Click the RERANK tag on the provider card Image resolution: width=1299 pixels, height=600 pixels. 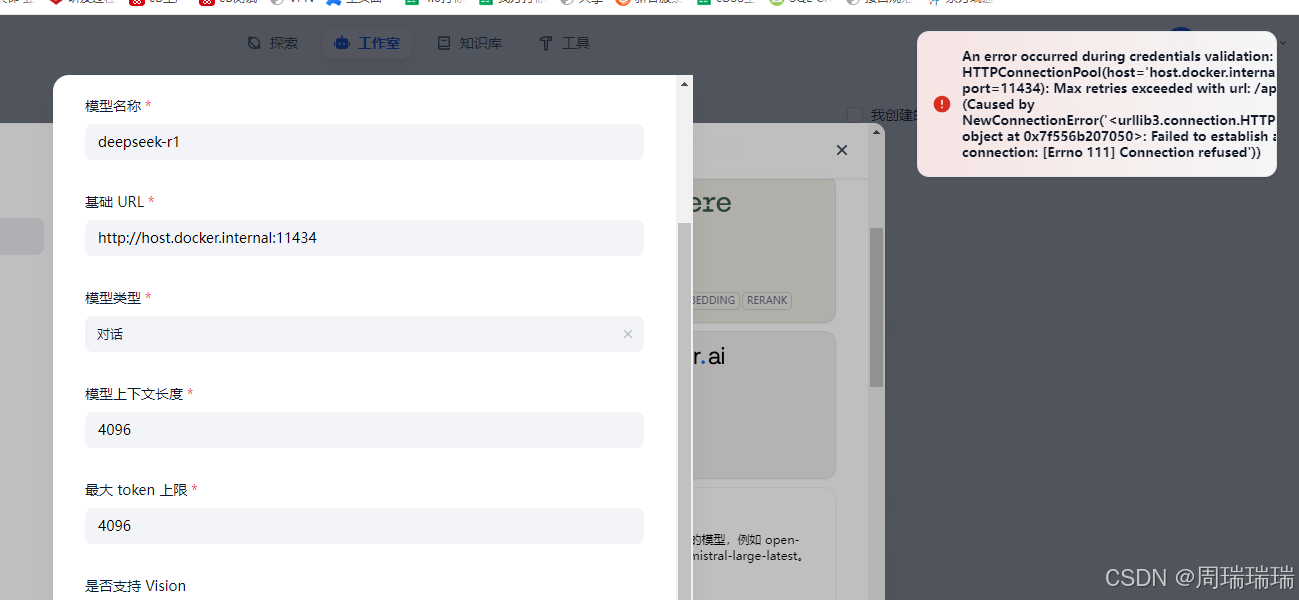(767, 300)
